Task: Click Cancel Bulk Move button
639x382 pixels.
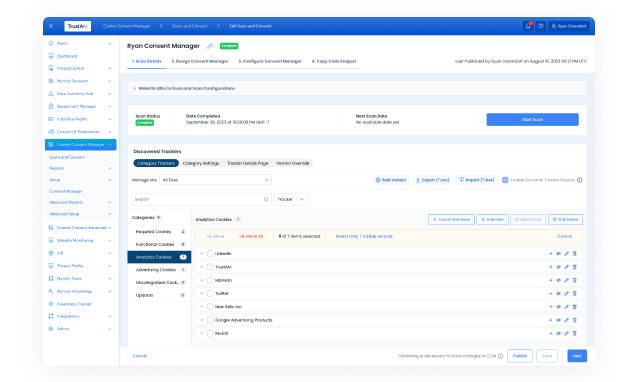Action: pos(451,219)
